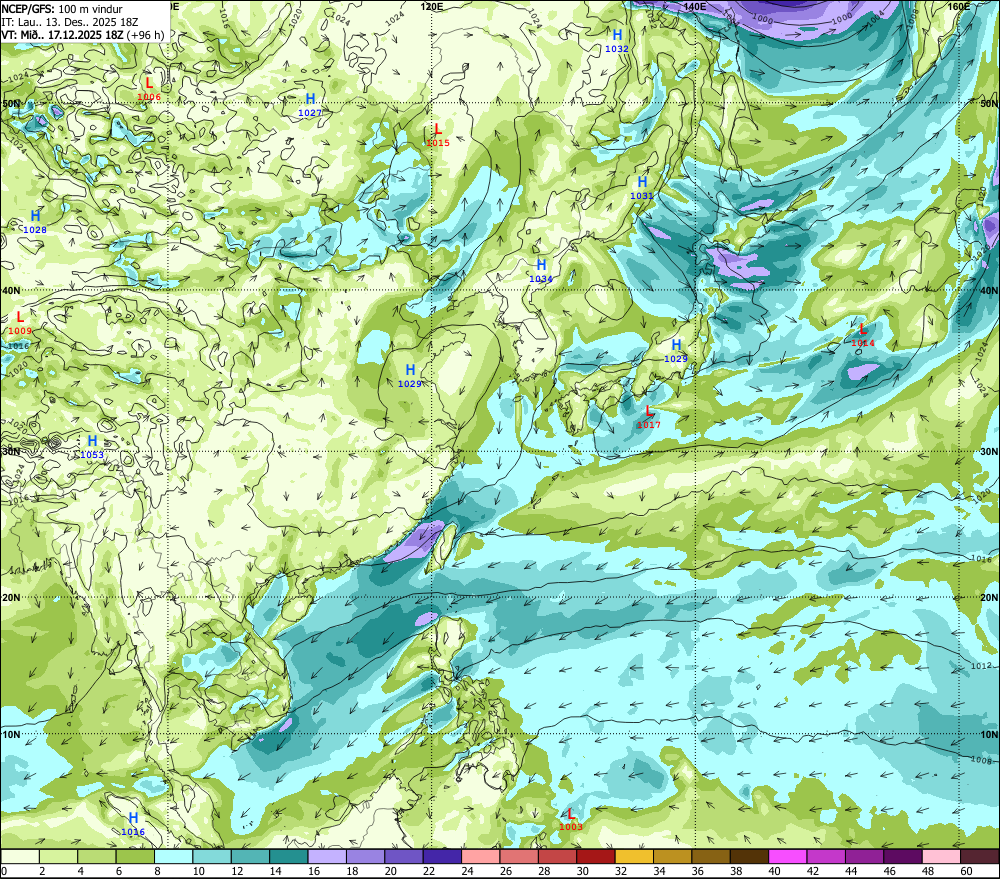
Task: Click the L marker labeled 1006
Action: click(149, 83)
